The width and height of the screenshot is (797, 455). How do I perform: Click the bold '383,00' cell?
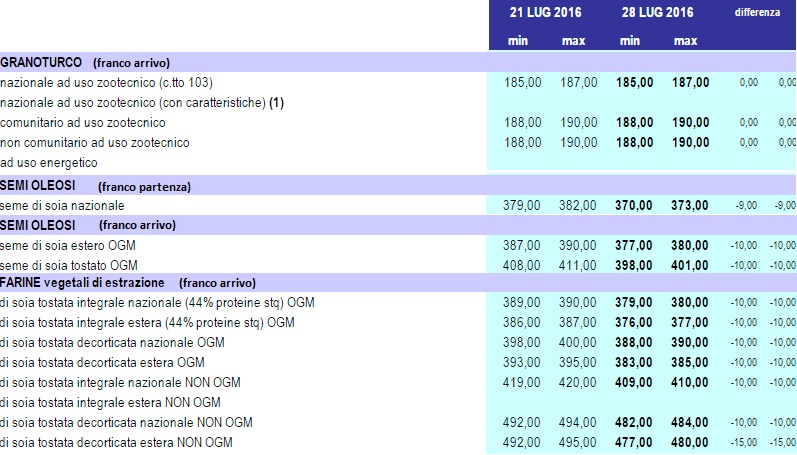(633, 362)
